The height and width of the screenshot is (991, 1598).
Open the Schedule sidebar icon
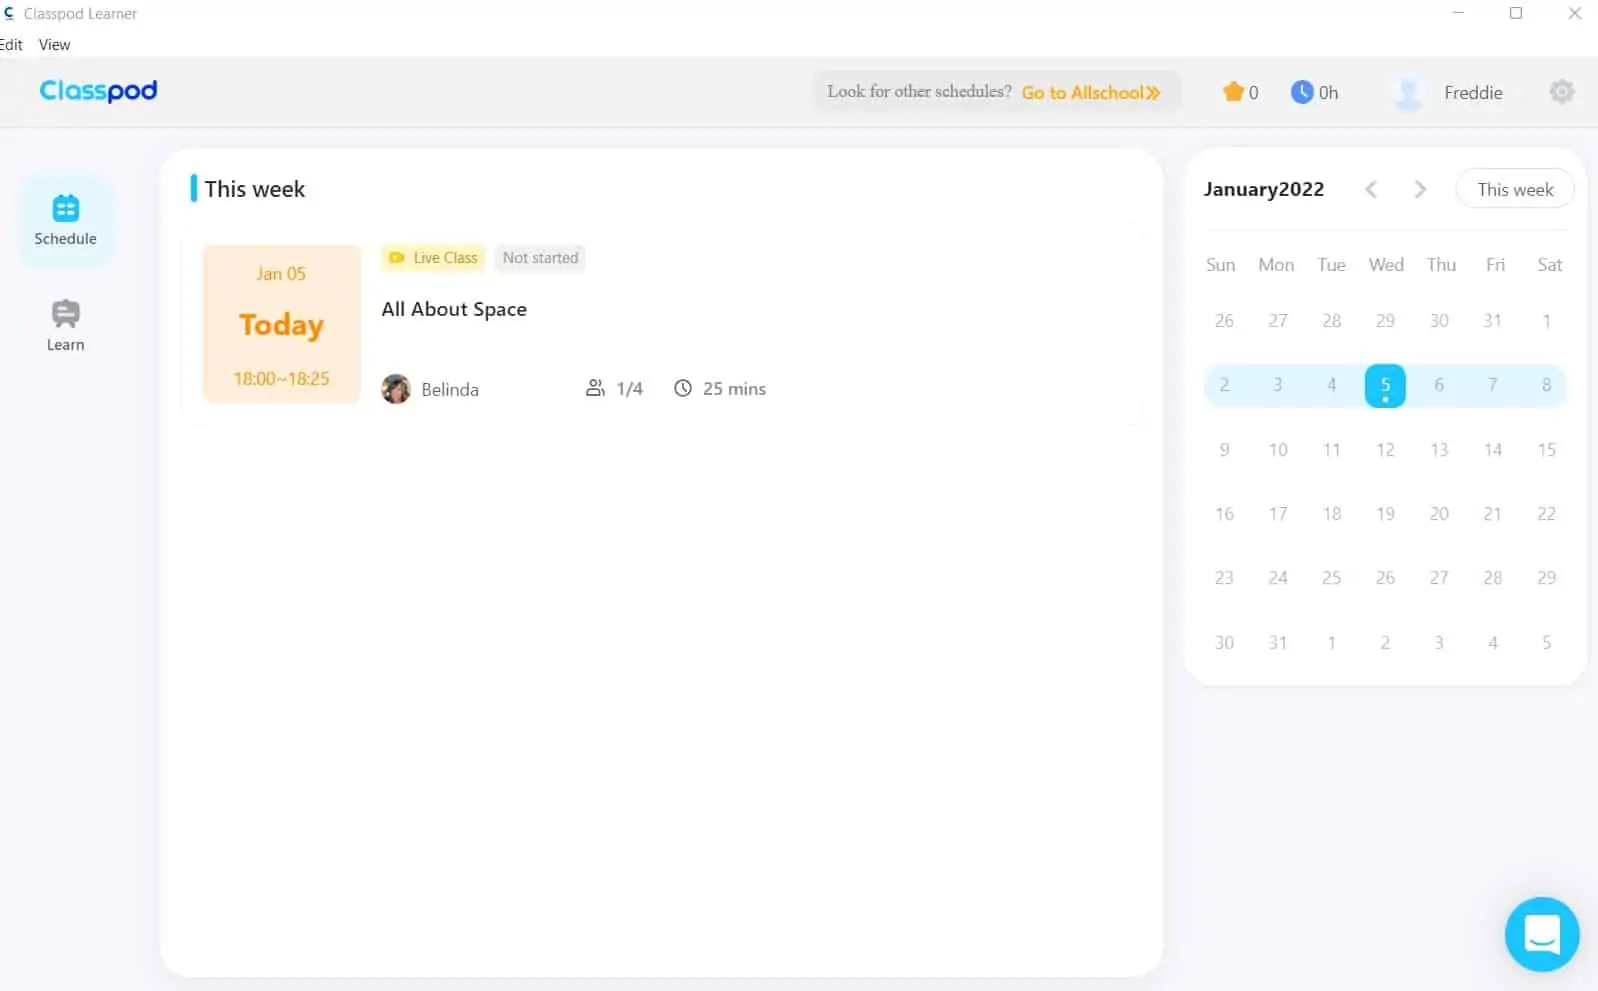point(65,220)
